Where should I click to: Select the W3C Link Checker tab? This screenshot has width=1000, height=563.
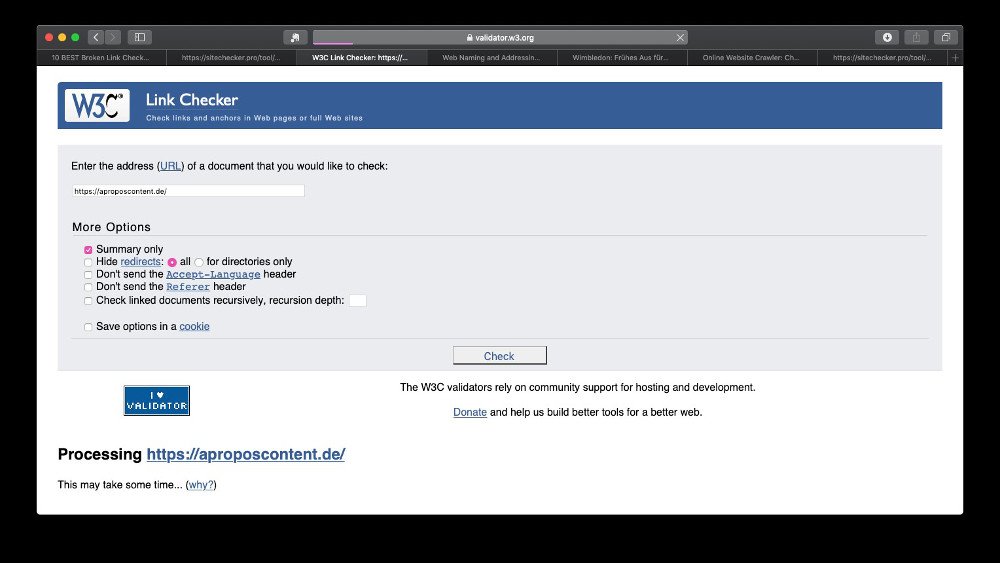(361, 57)
